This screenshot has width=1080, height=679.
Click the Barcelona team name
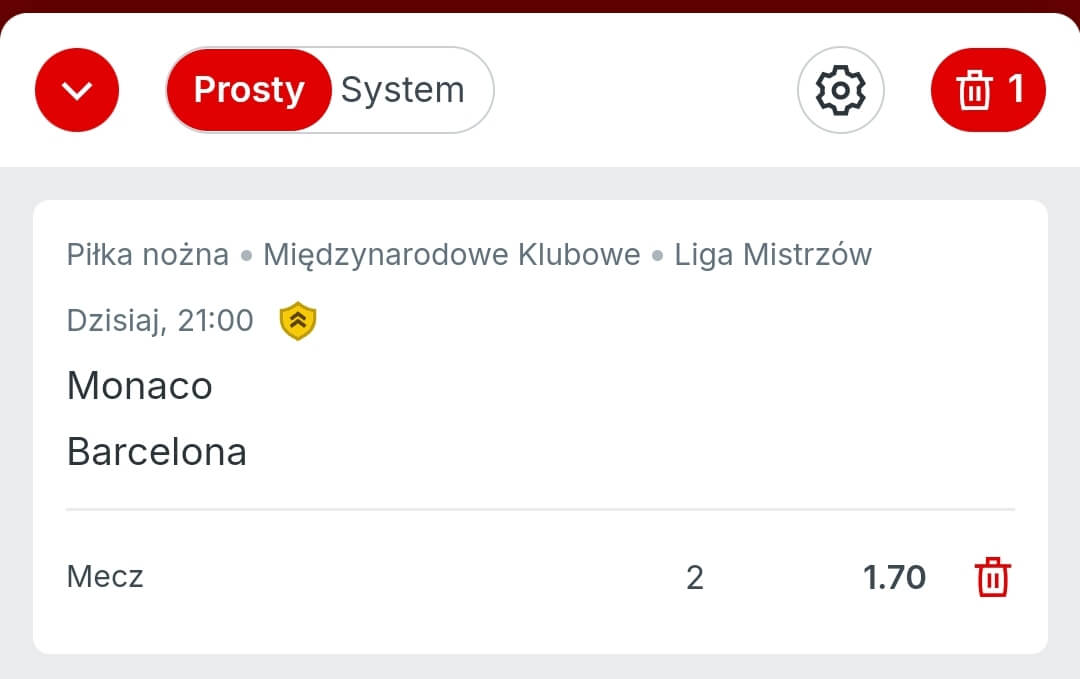pyautogui.click(x=157, y=452)
